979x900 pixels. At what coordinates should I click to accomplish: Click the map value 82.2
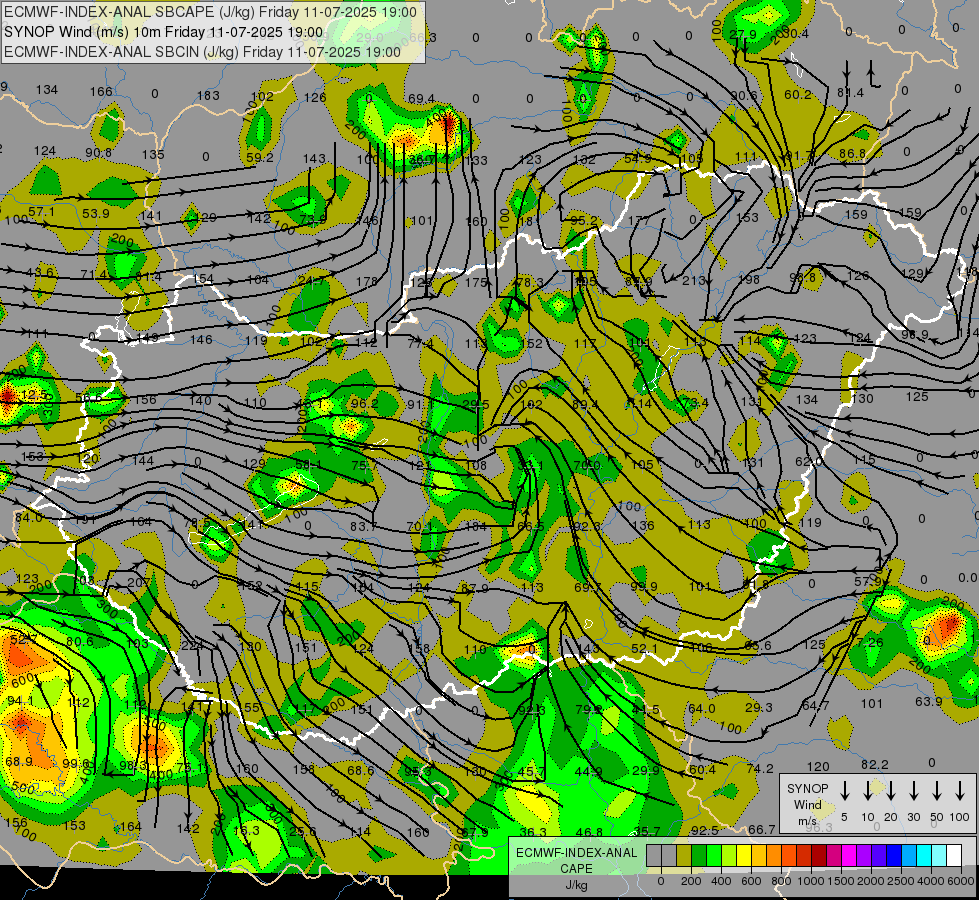point(875,764)
